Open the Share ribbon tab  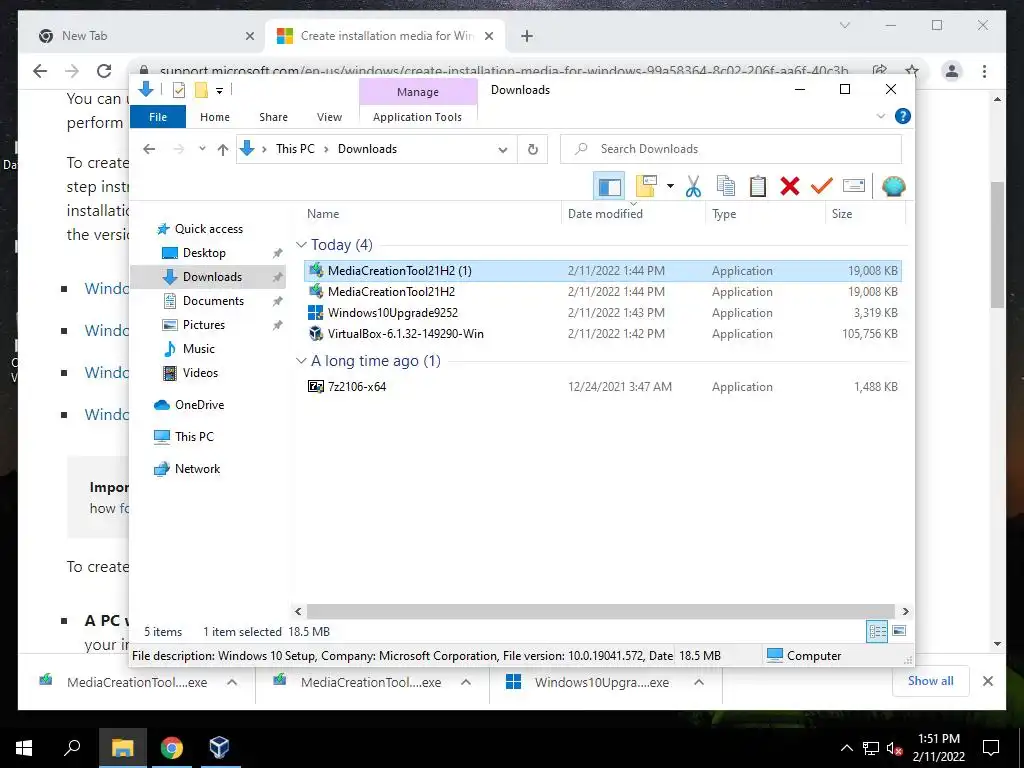(x=273, y=117)
